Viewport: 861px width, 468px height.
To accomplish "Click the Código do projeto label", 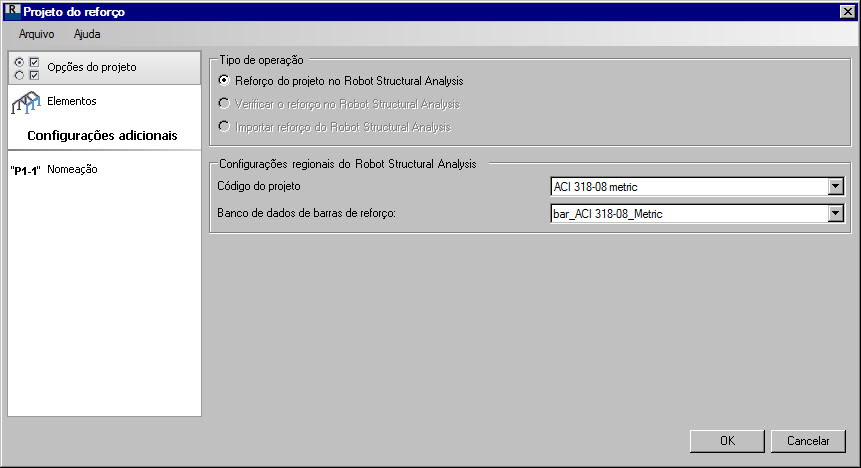I will coord(259,186).
